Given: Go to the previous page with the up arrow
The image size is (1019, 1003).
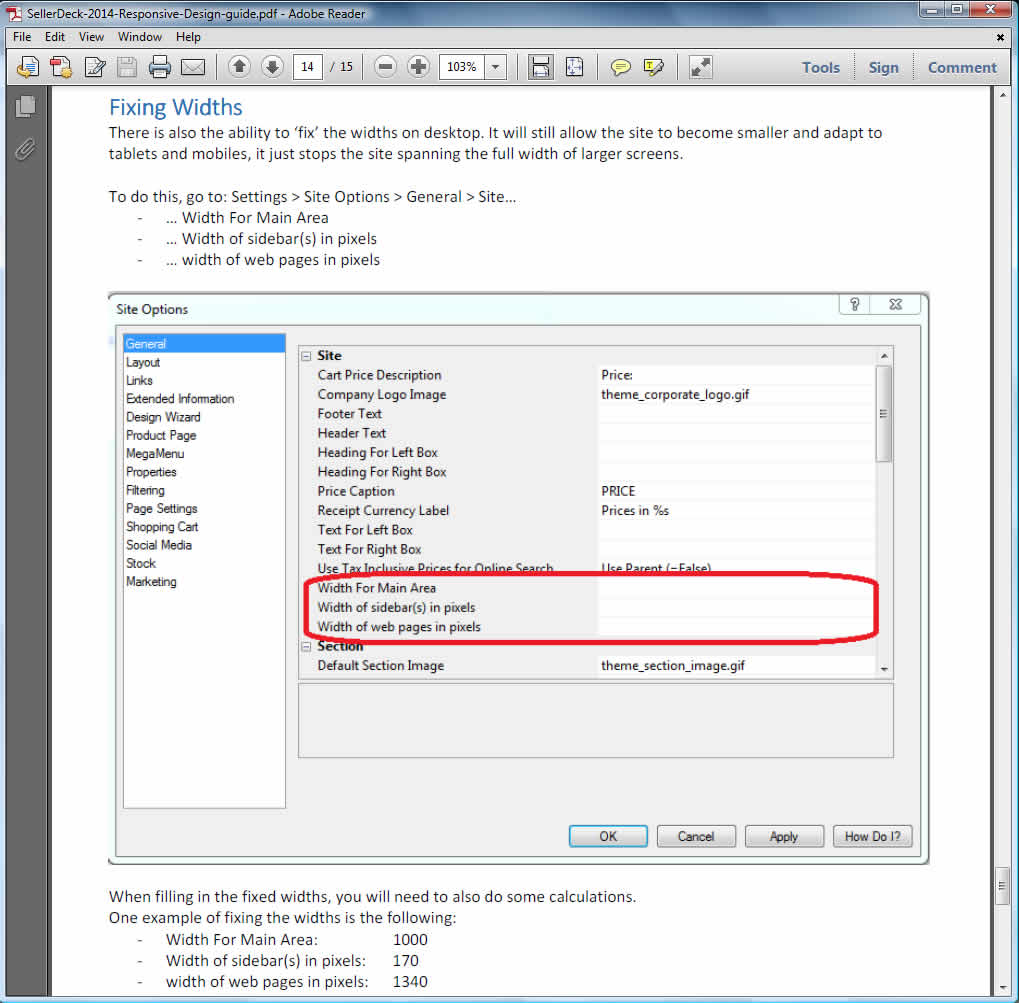Looking at the screenshot, I should 239,67.
